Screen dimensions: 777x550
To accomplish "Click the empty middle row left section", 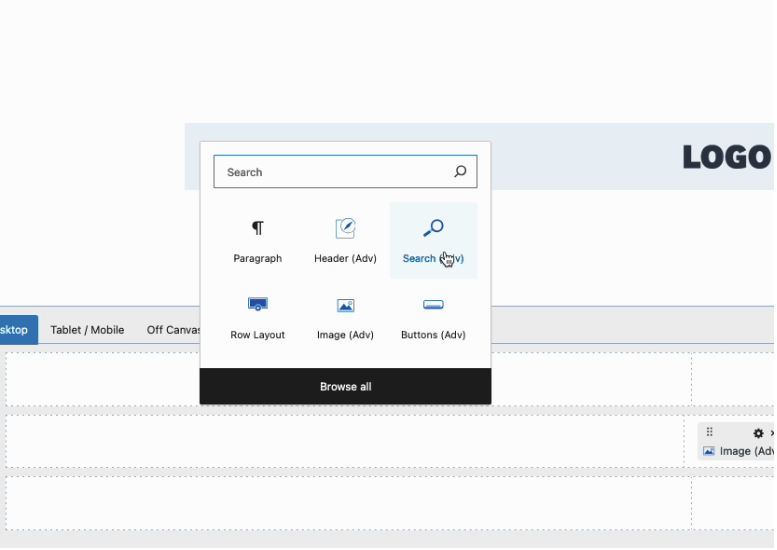I will 100,441.
